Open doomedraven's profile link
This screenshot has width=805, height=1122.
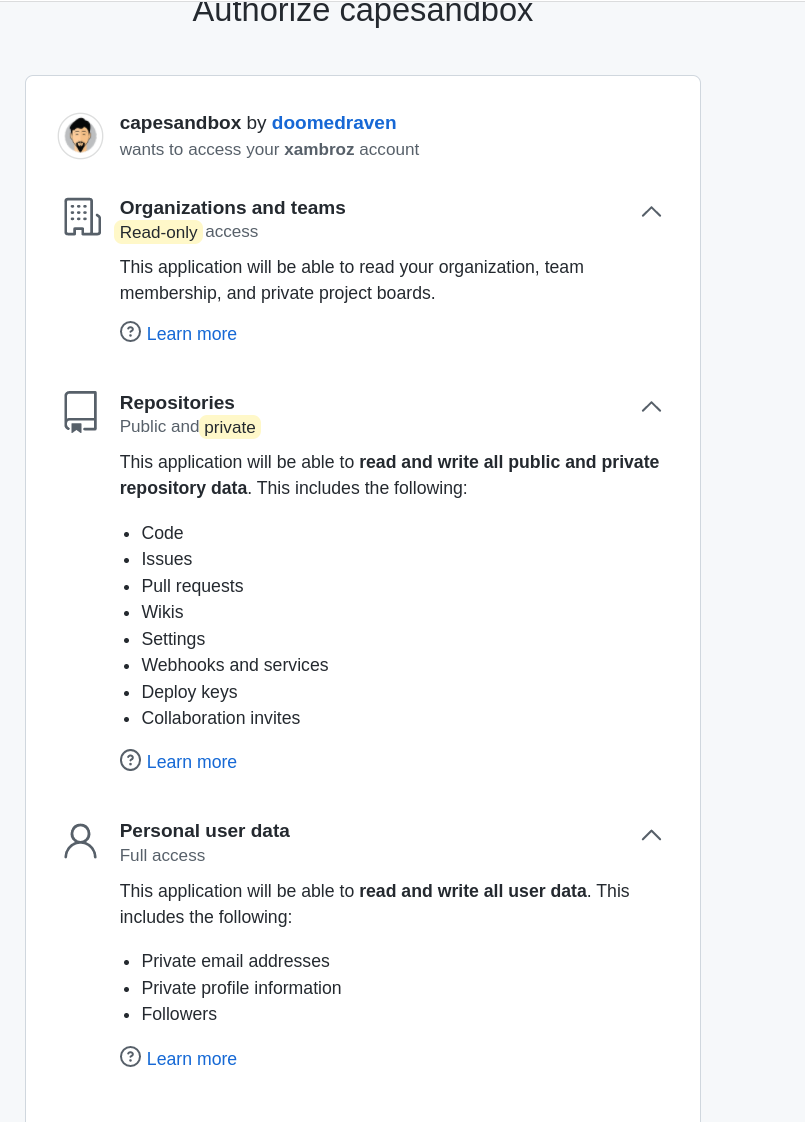(x=334, y=123)
